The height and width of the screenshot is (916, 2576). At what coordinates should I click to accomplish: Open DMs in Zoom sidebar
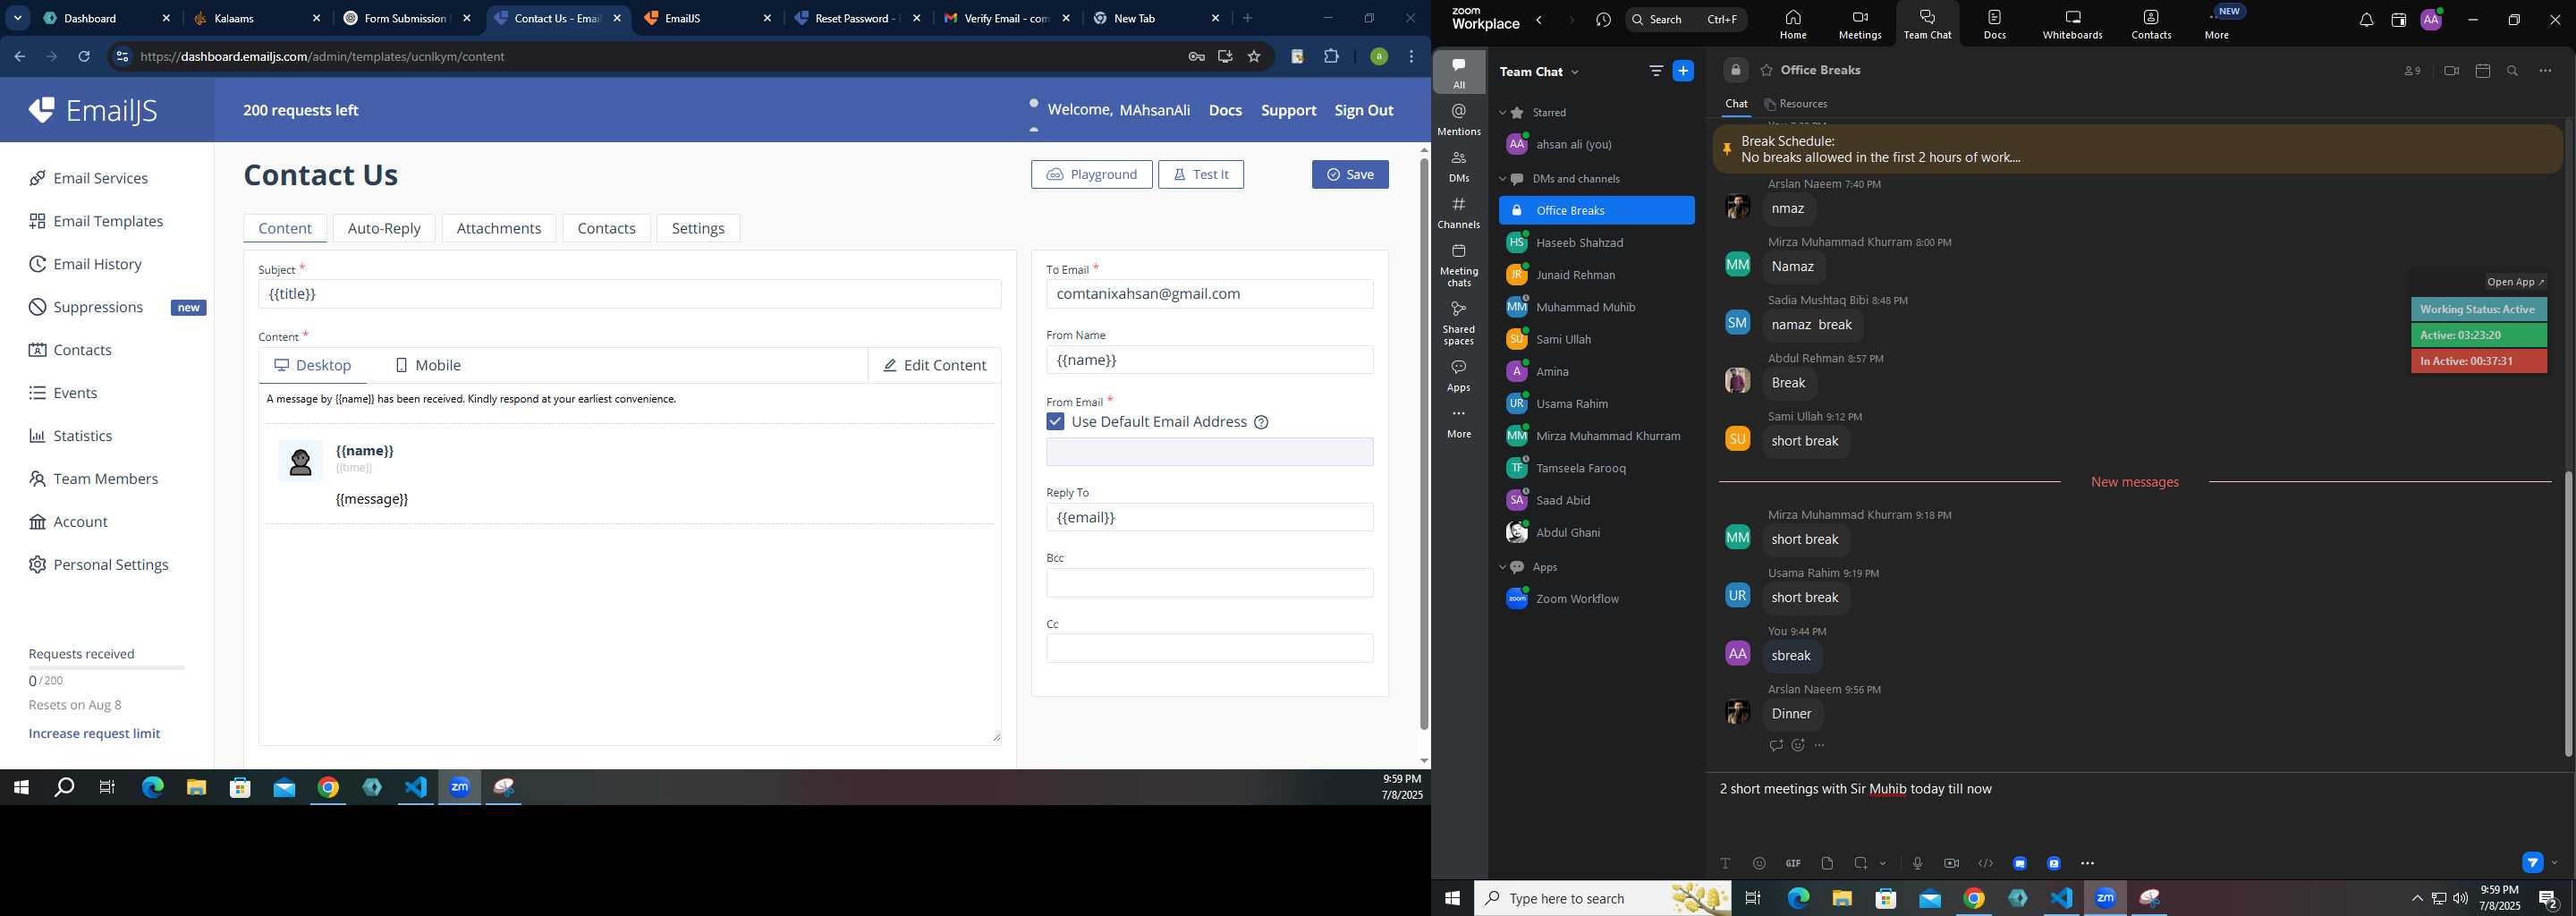pos(1459,167)
